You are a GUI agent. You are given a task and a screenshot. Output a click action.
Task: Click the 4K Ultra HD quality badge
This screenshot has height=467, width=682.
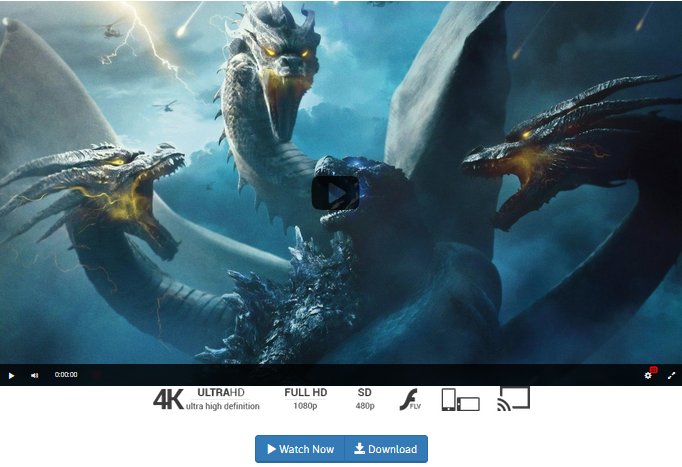point(207,399)
